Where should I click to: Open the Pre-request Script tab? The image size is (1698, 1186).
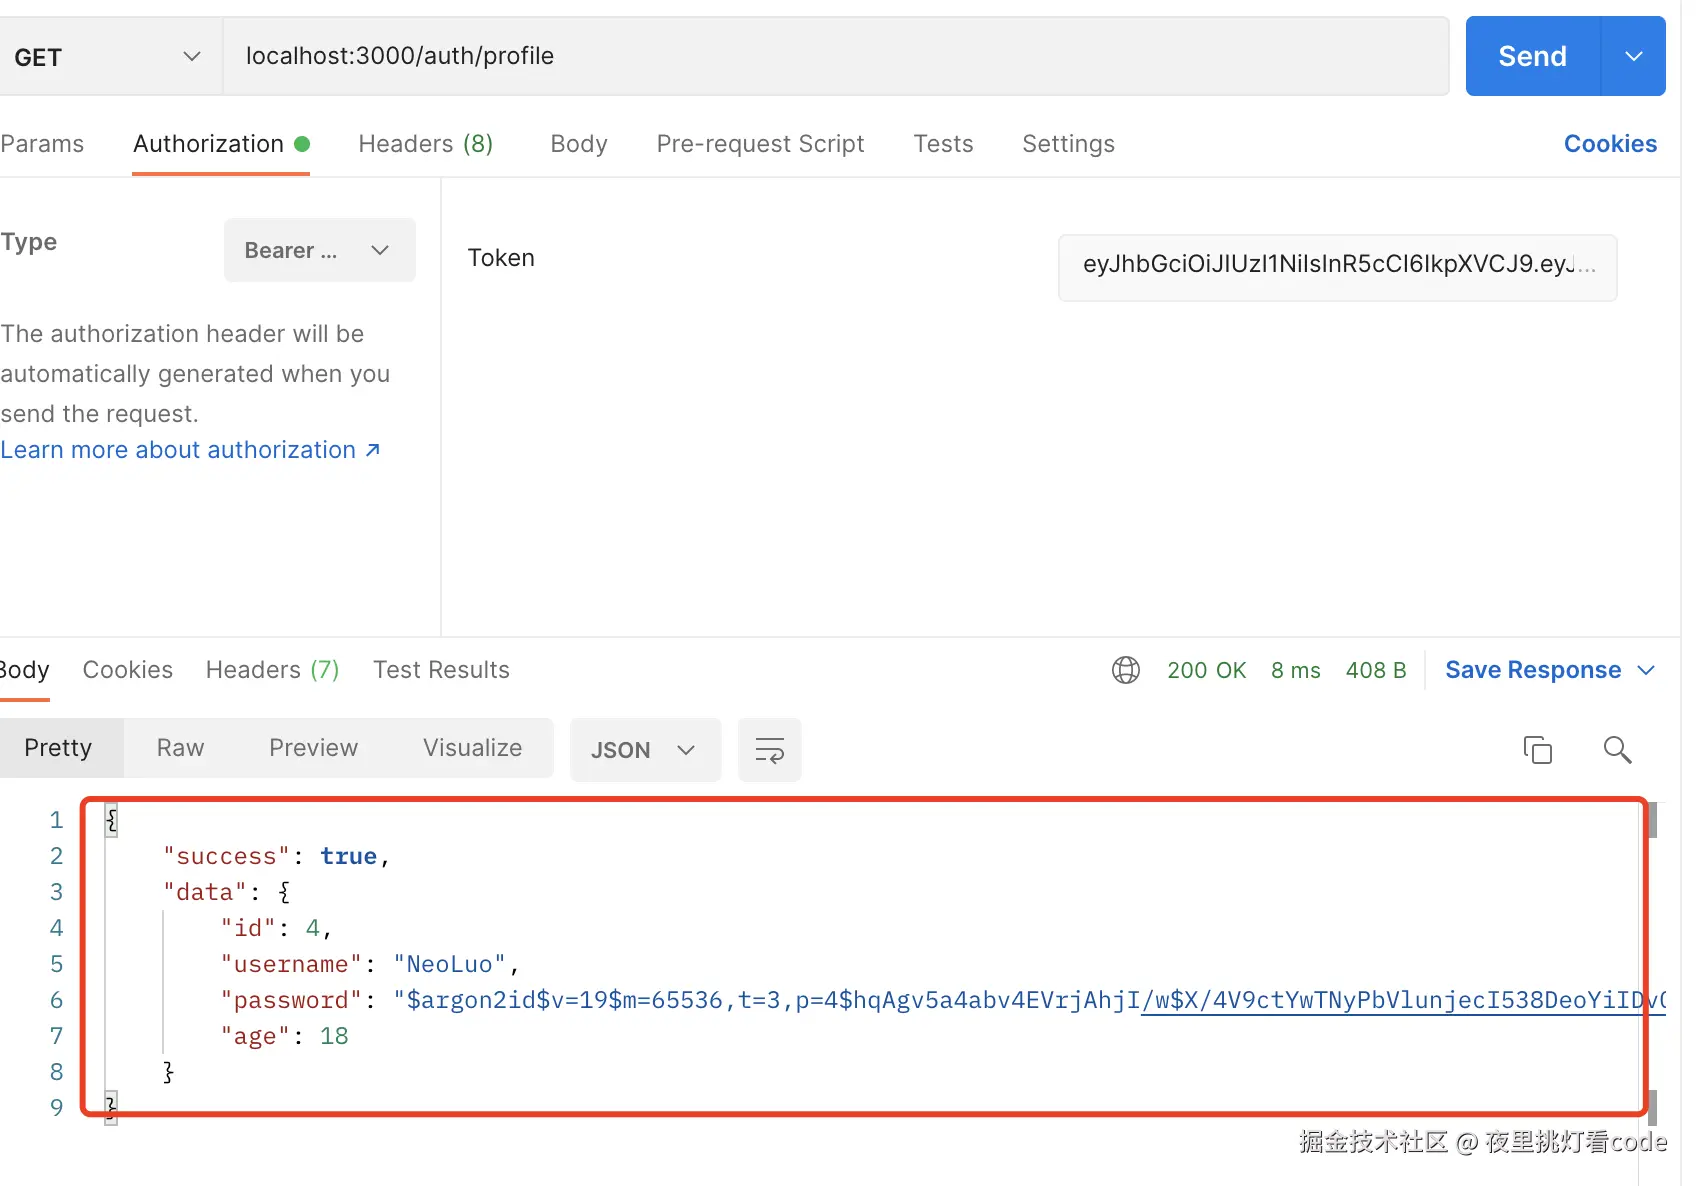coord(760,144)
